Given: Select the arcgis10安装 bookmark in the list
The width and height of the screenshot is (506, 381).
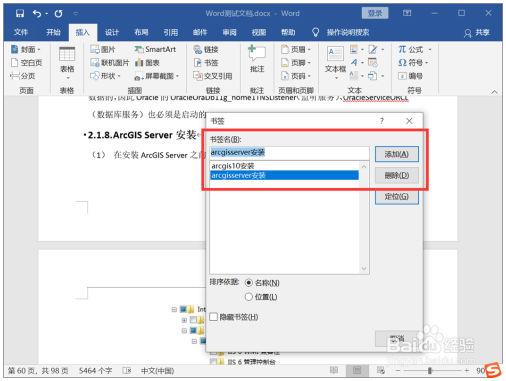Looking at the screenshot, I should tap(284, 166).
